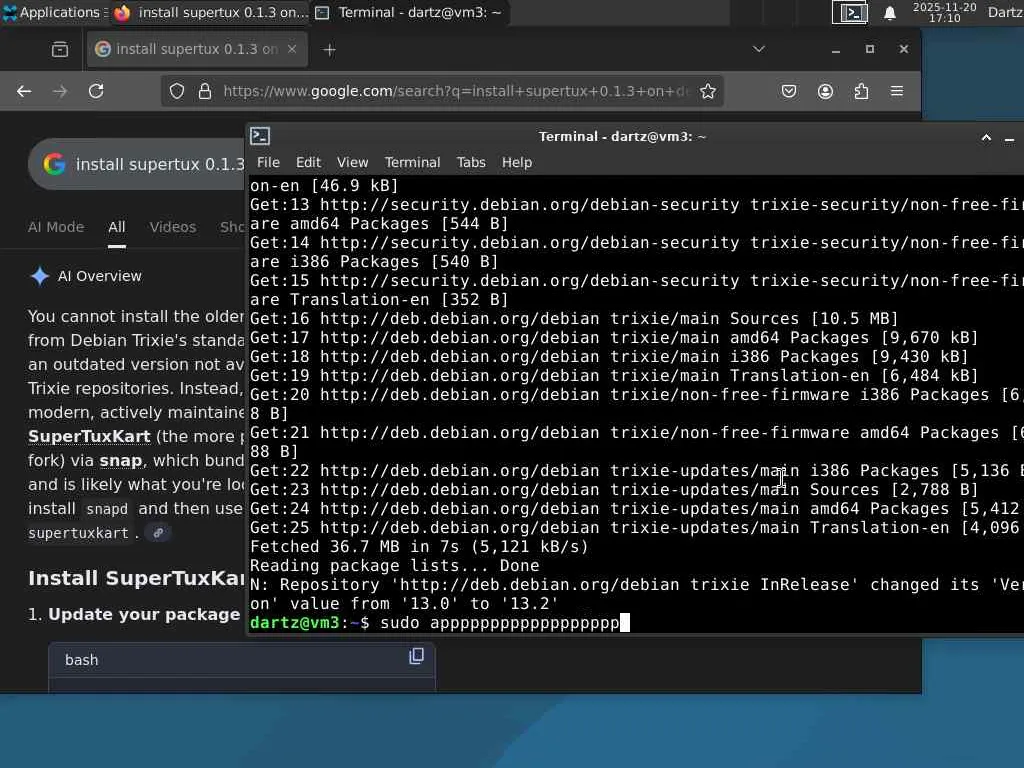The width and height of the screenshot is (1024, 768).
Task: Click the Google search field text
Action: click(160, 164)
